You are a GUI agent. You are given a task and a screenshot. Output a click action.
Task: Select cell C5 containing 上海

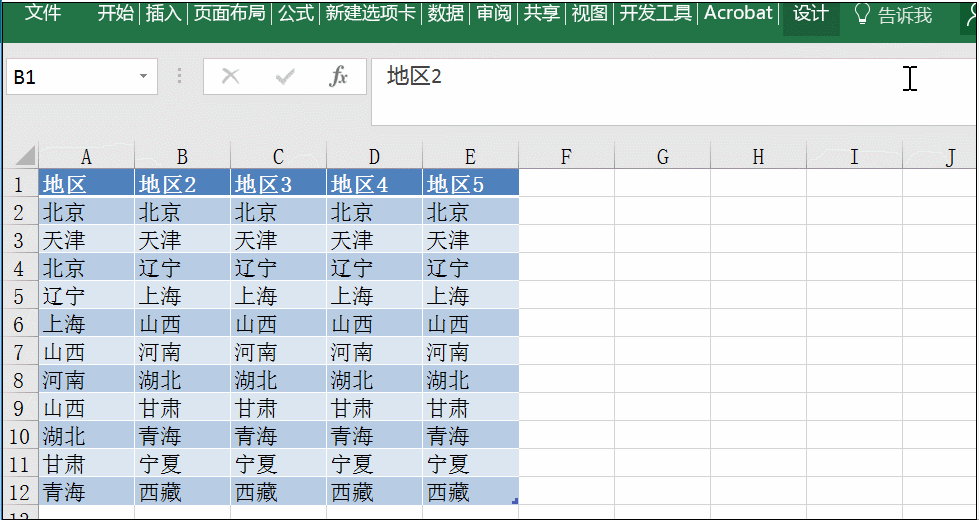point(278,295)
